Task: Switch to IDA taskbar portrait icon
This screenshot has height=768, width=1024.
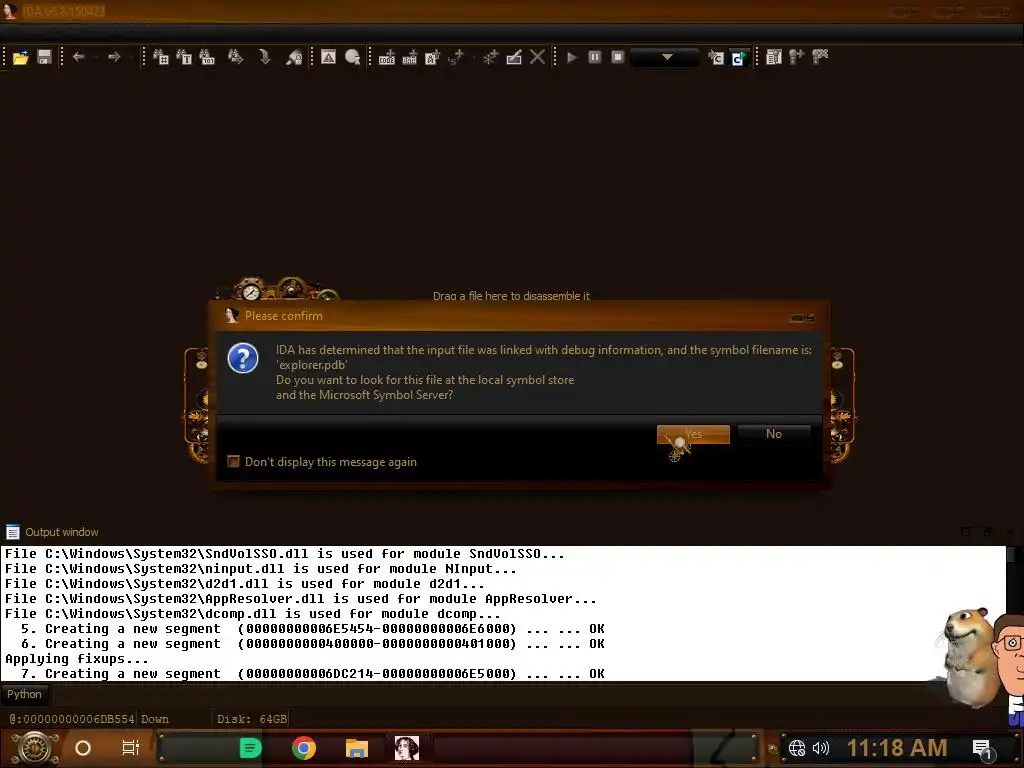Action: (406, 748)
